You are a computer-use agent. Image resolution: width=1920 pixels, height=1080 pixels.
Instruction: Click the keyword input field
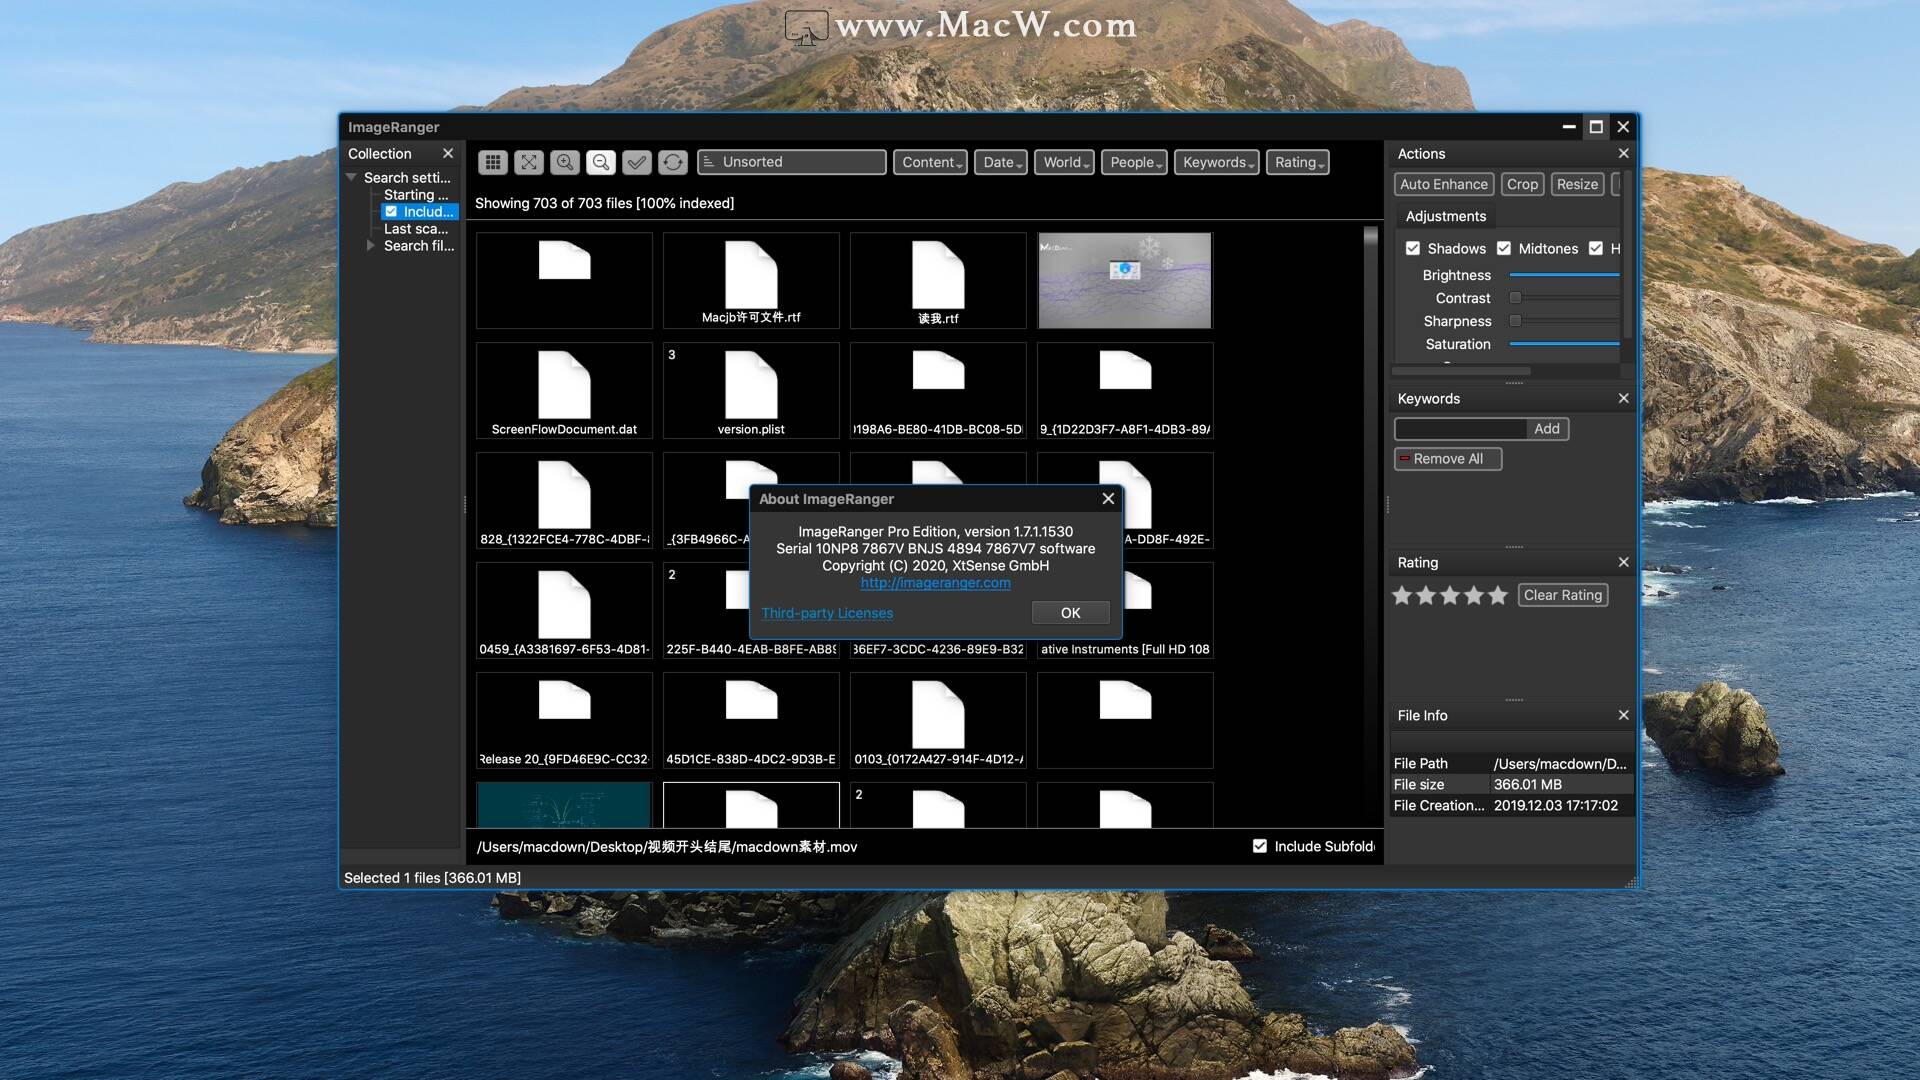[1460, 428]
